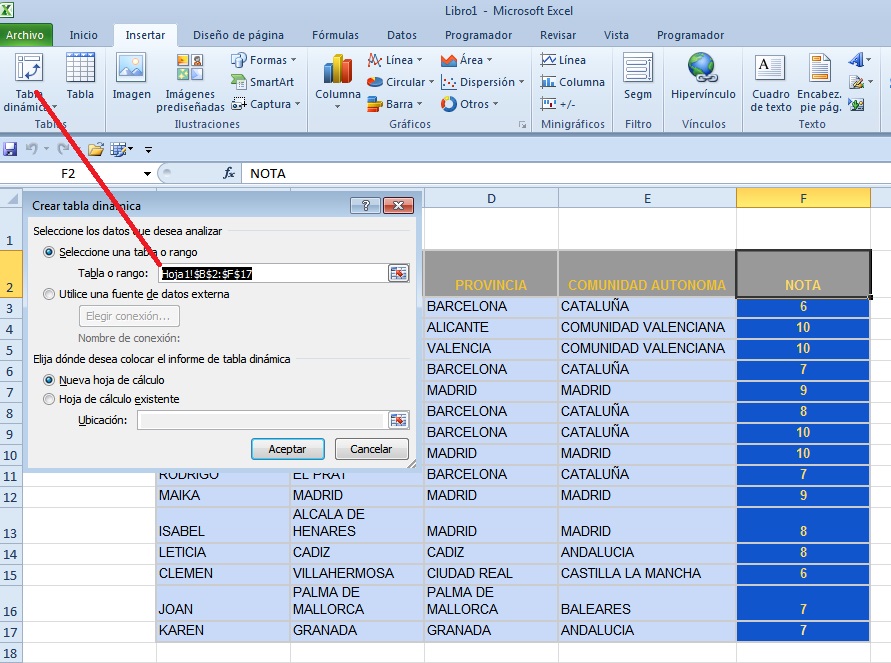Screen dimensions: 891x663
Task: Insert a +/- win-loss sparkline
Action: tap(558, 104)
